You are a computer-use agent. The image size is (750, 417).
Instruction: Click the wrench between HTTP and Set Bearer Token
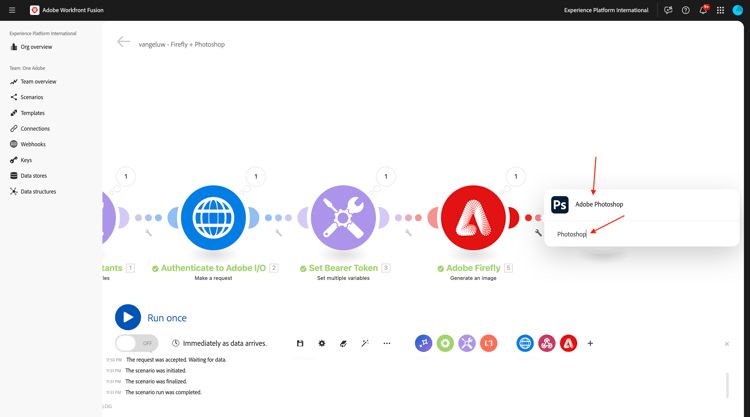pyautogui.click(x=278, y=233)
